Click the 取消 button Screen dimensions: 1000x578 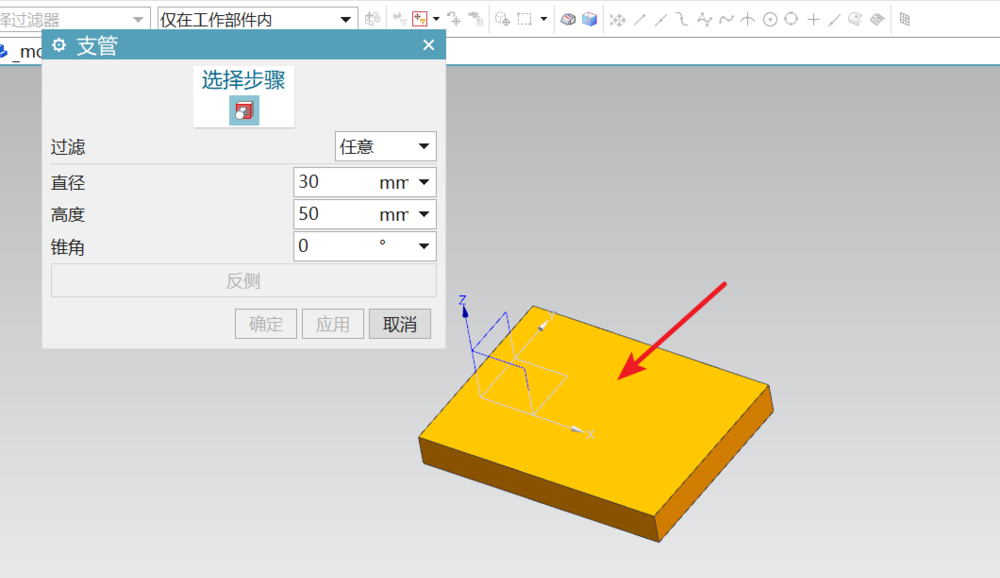click(399, 323)
